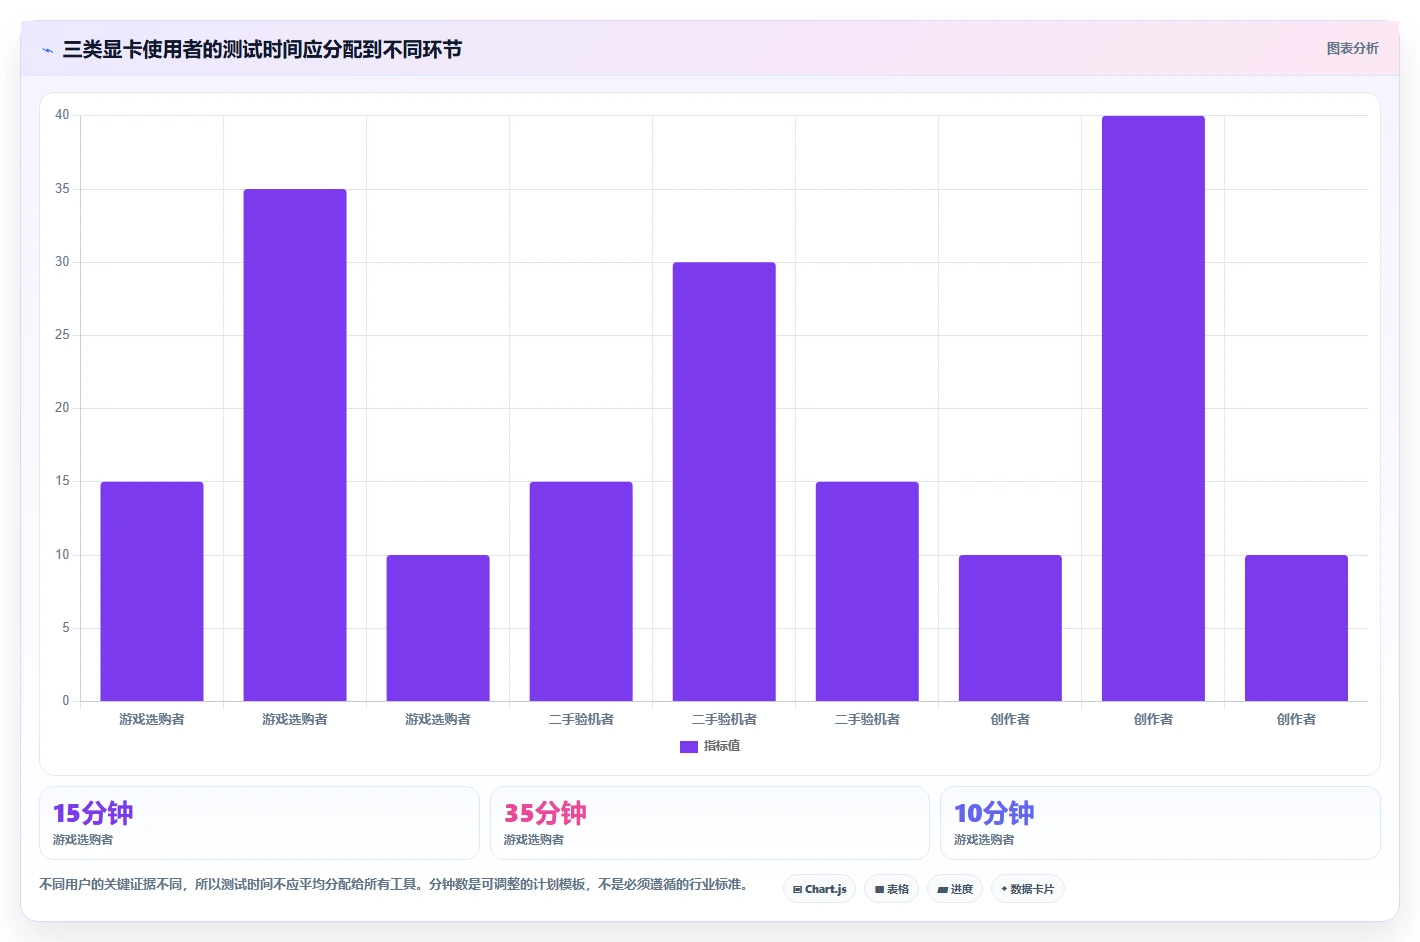Click the 游戏选购者 bar with value 10
Viewport: 1420px width, 942px height.
tap(438, 628)
